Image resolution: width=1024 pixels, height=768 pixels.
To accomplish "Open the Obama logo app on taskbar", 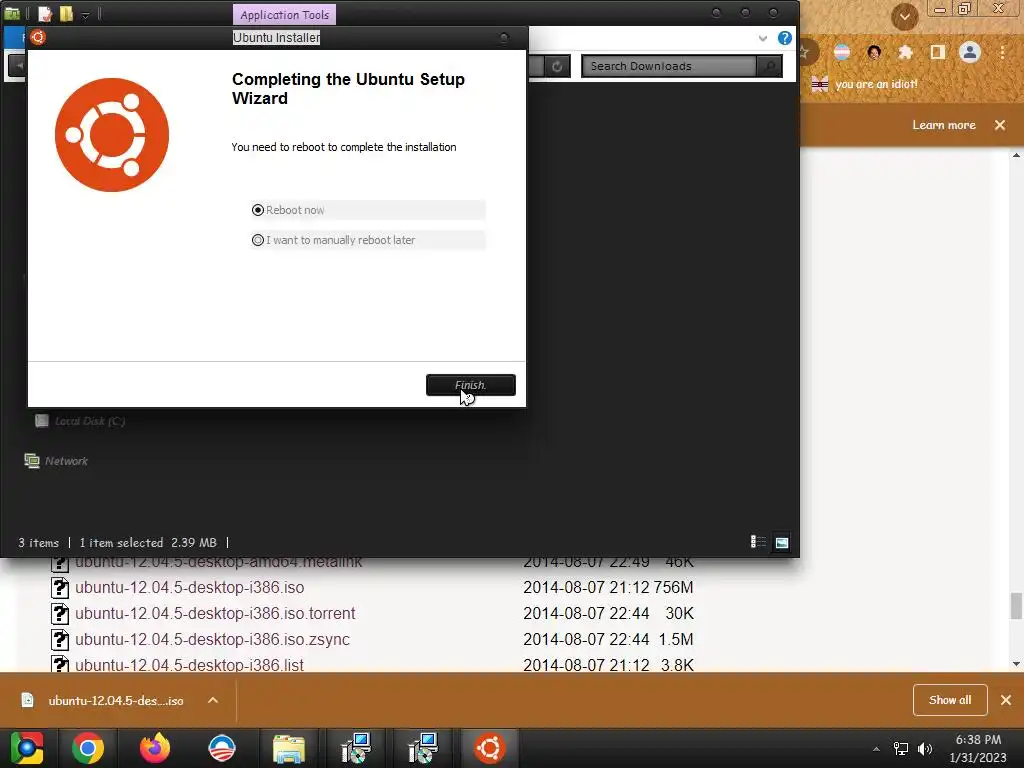I will click(221, 748).
